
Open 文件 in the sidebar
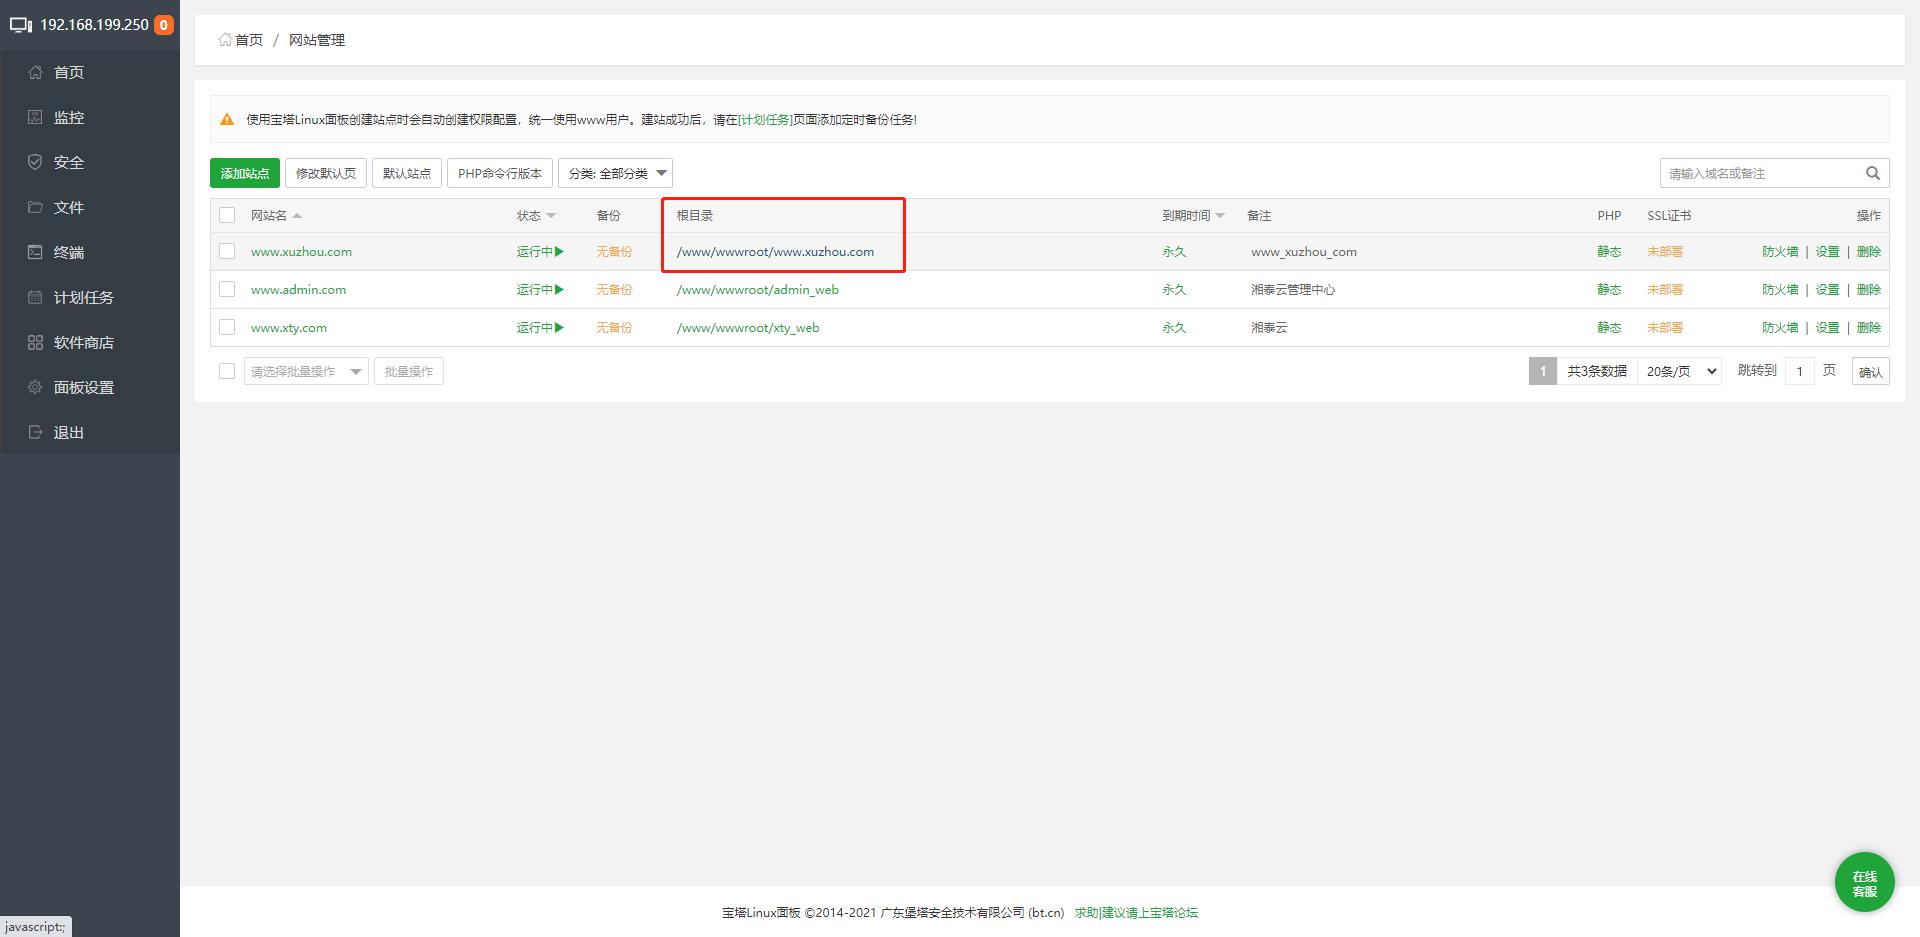point(90,207)
